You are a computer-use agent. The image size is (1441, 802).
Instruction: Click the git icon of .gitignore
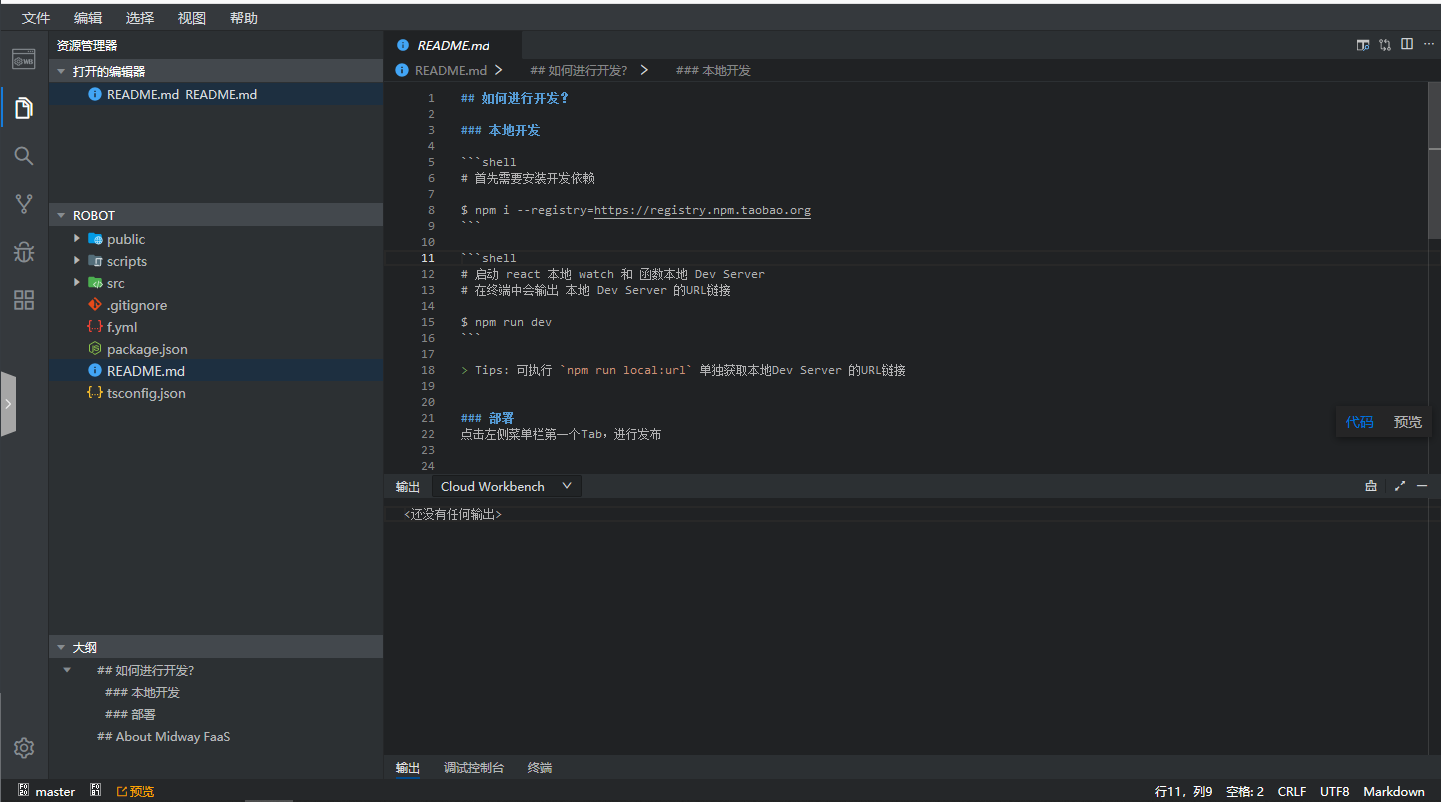(x=95, y=305)
